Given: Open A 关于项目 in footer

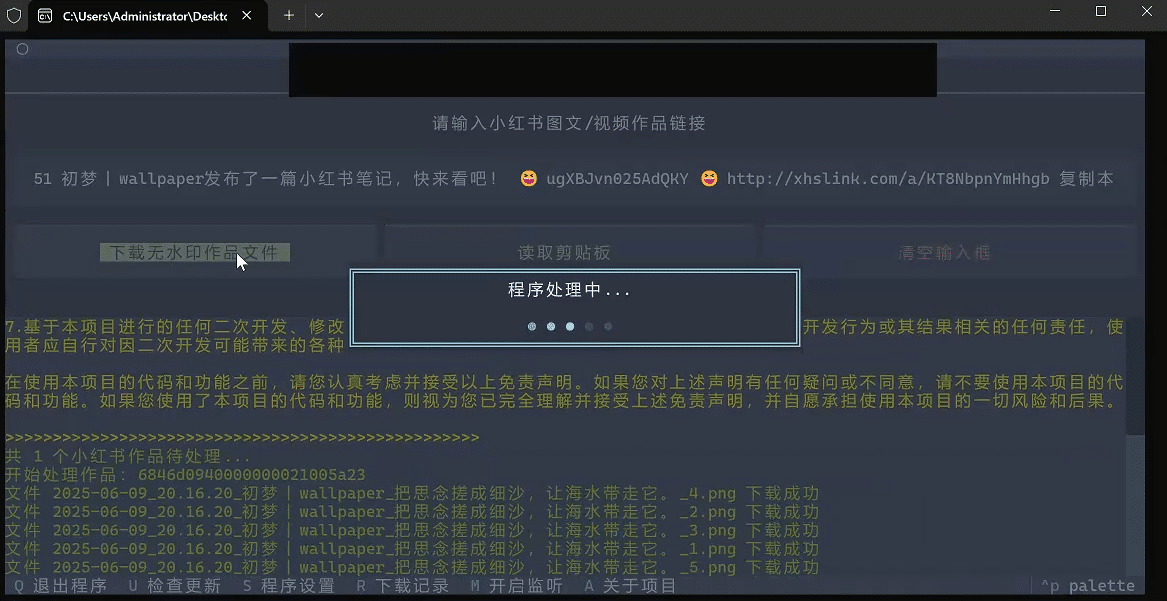Looking at the screenshot, I should click(x=630, y=585).
